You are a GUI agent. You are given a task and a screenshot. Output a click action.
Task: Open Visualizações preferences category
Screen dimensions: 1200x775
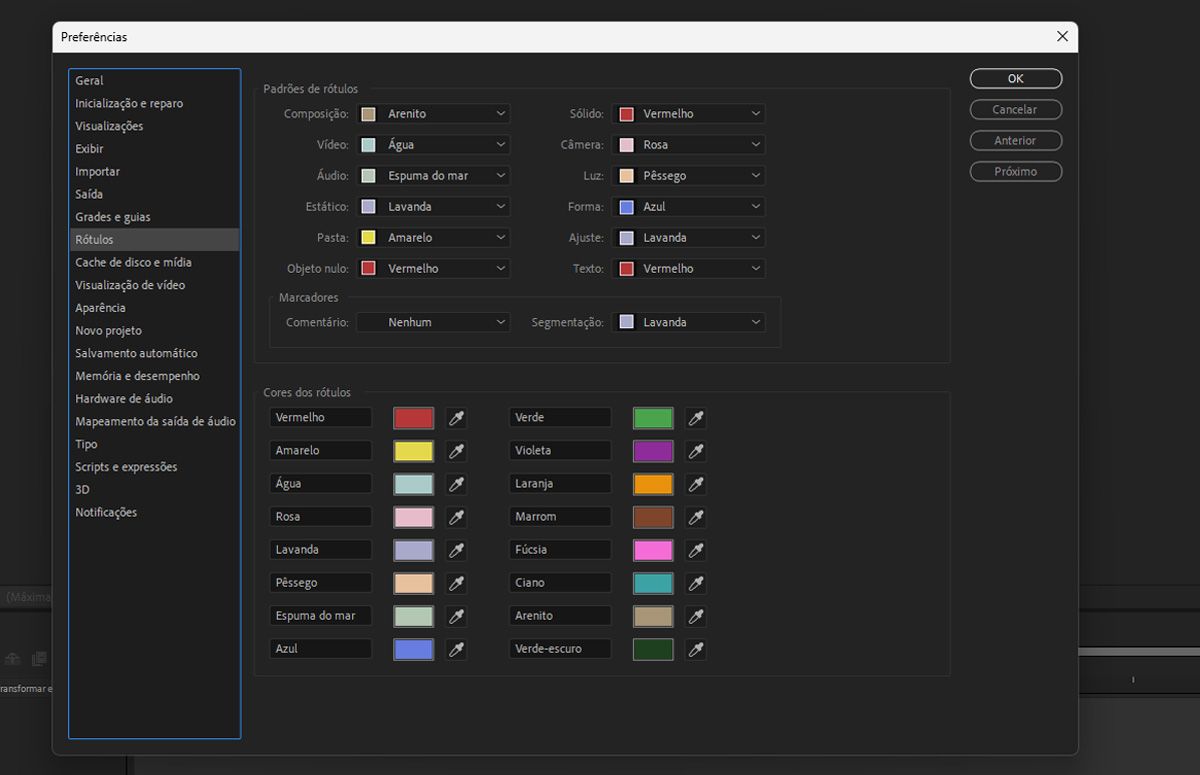(154, 126)
